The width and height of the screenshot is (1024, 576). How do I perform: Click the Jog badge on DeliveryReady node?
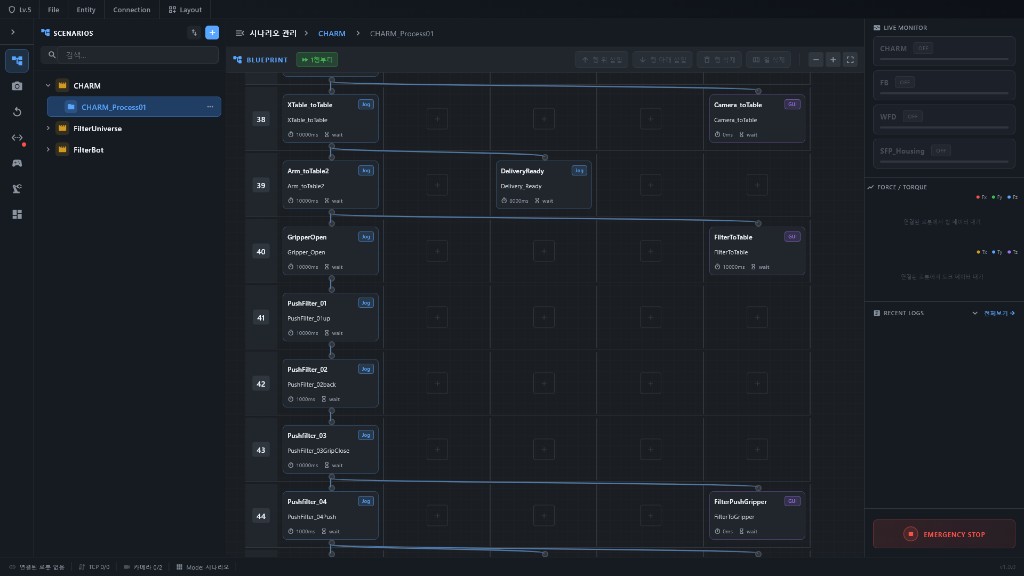(579, 170)
